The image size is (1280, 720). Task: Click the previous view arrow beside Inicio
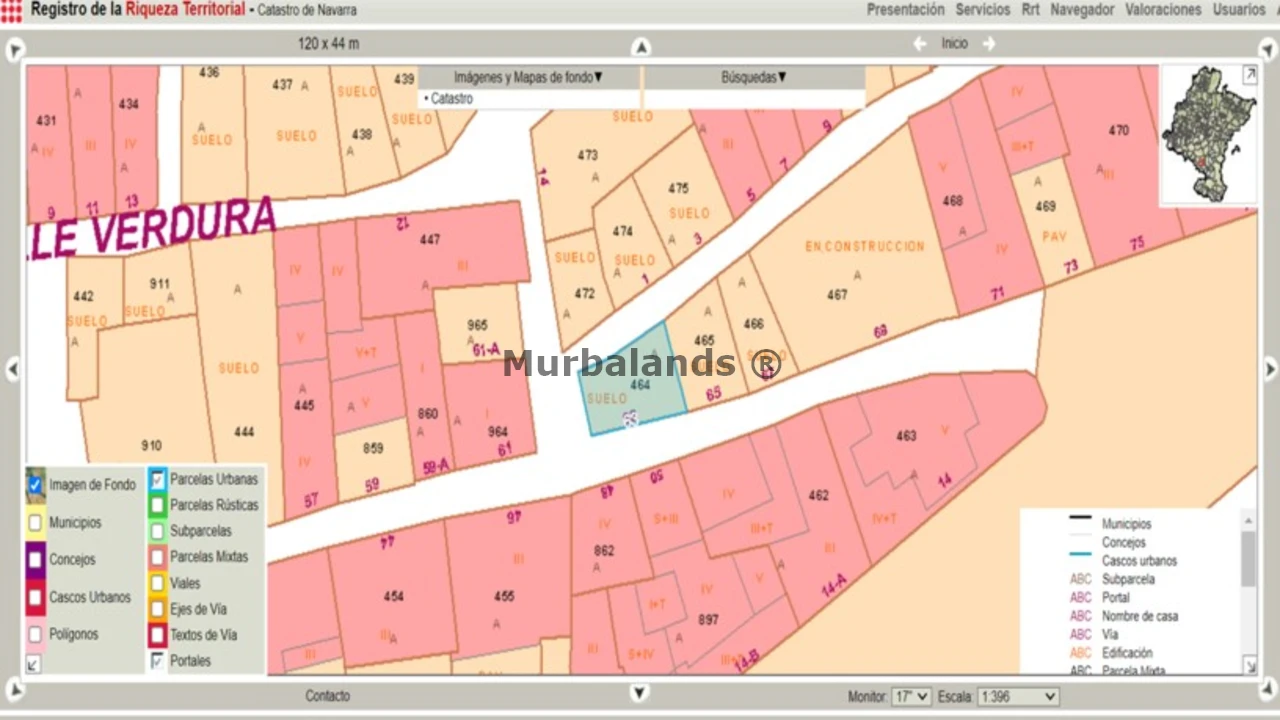tap(920, 44)
